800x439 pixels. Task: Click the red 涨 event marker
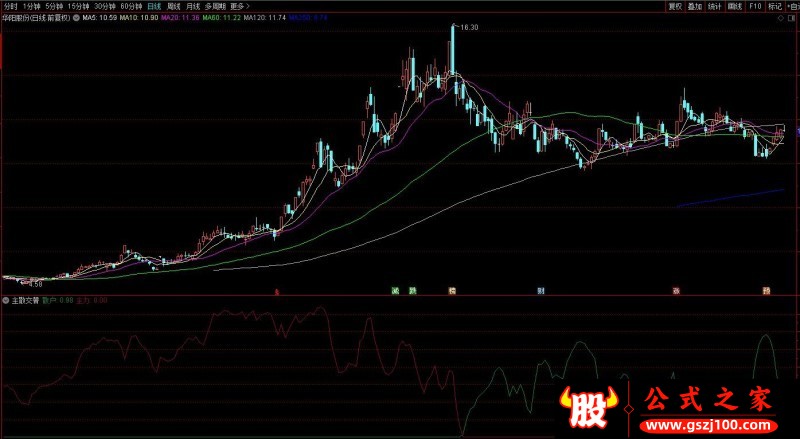tap(676, 291)
